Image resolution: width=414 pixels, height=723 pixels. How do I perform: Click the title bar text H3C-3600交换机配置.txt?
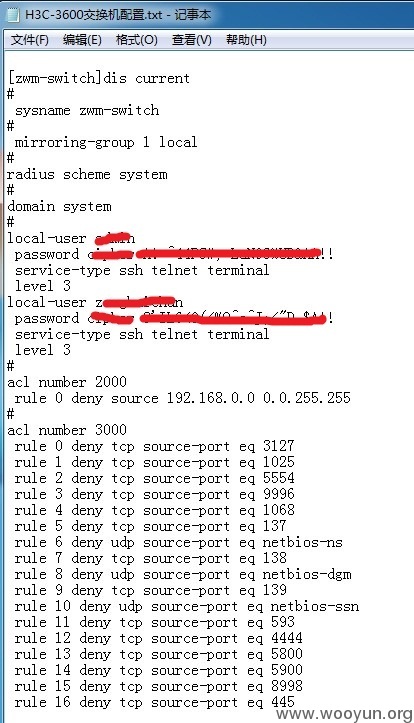[94, 15]
